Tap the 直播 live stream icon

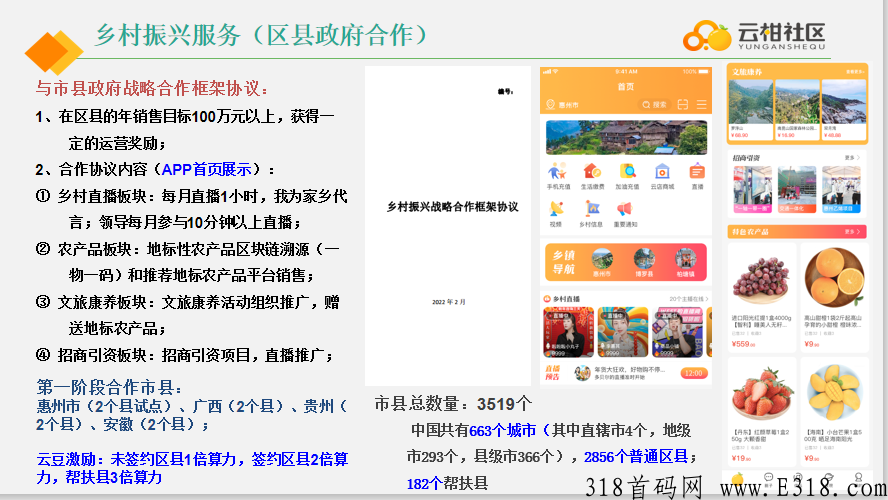click(x=697, y=172)
